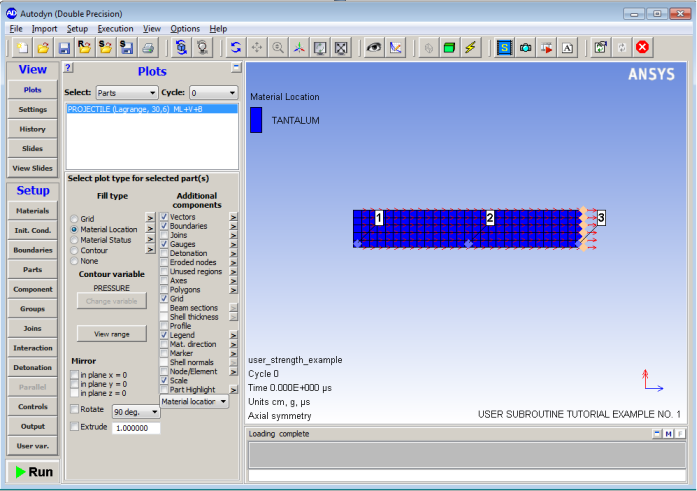Click the red Stop icon in toolbar
This screenshot has height=491, width=697.
(643, 47)
